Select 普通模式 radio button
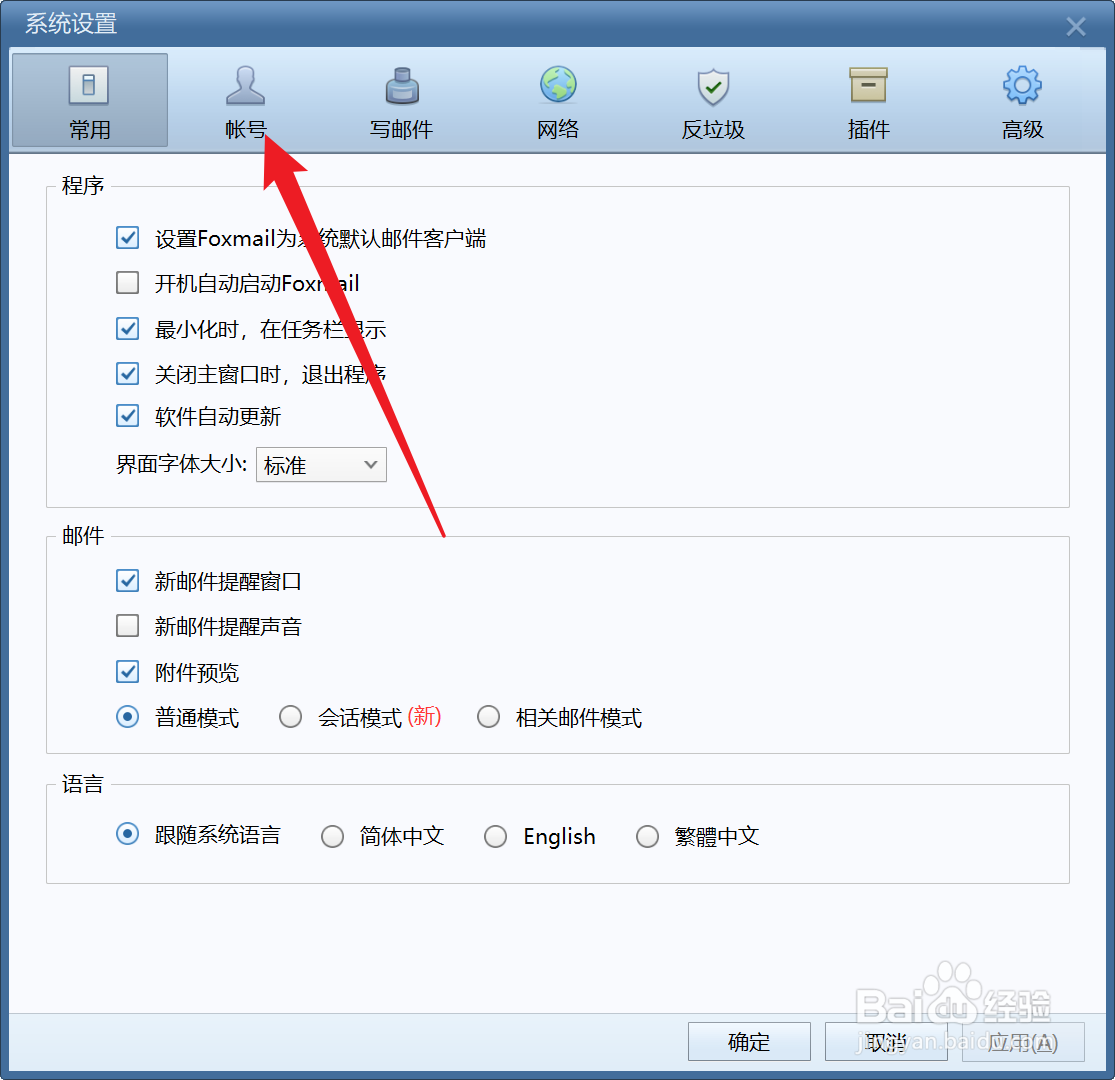This screenshot has width=1115, height=1080. (x=127, y=717)
